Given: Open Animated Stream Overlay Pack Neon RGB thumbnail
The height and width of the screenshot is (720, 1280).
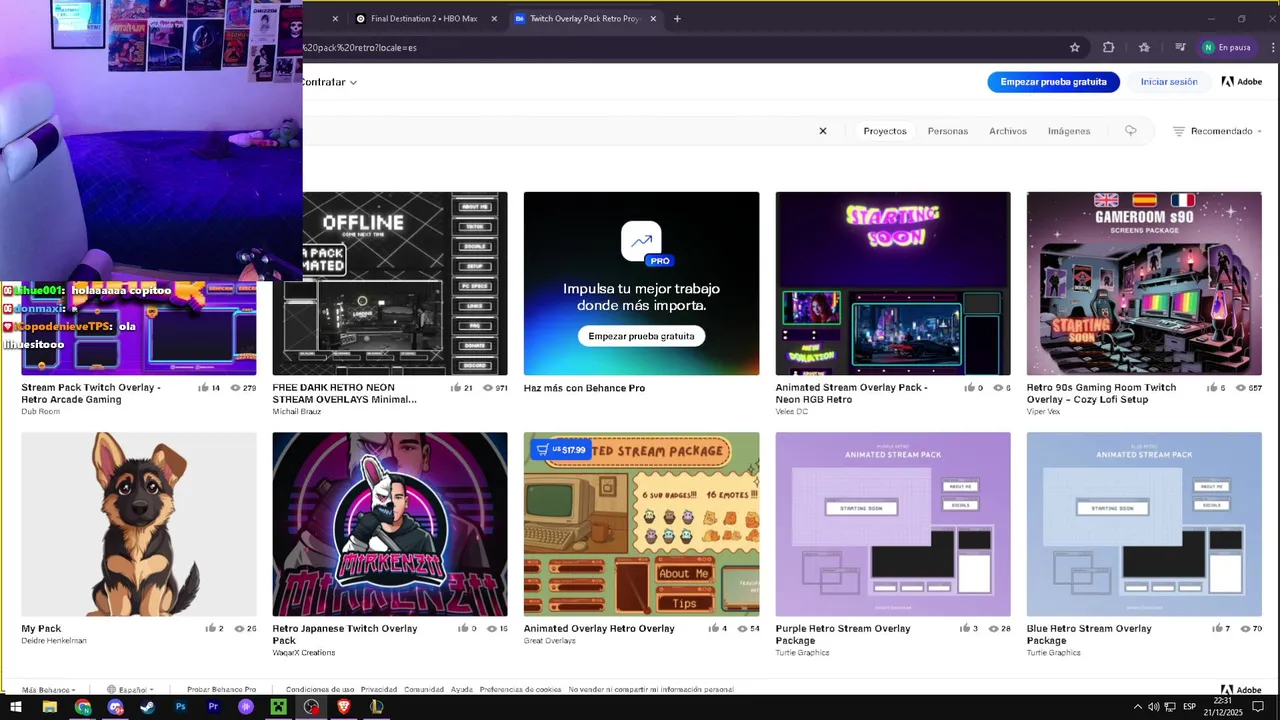Looking at the screenshot, I should pos(893,283).
